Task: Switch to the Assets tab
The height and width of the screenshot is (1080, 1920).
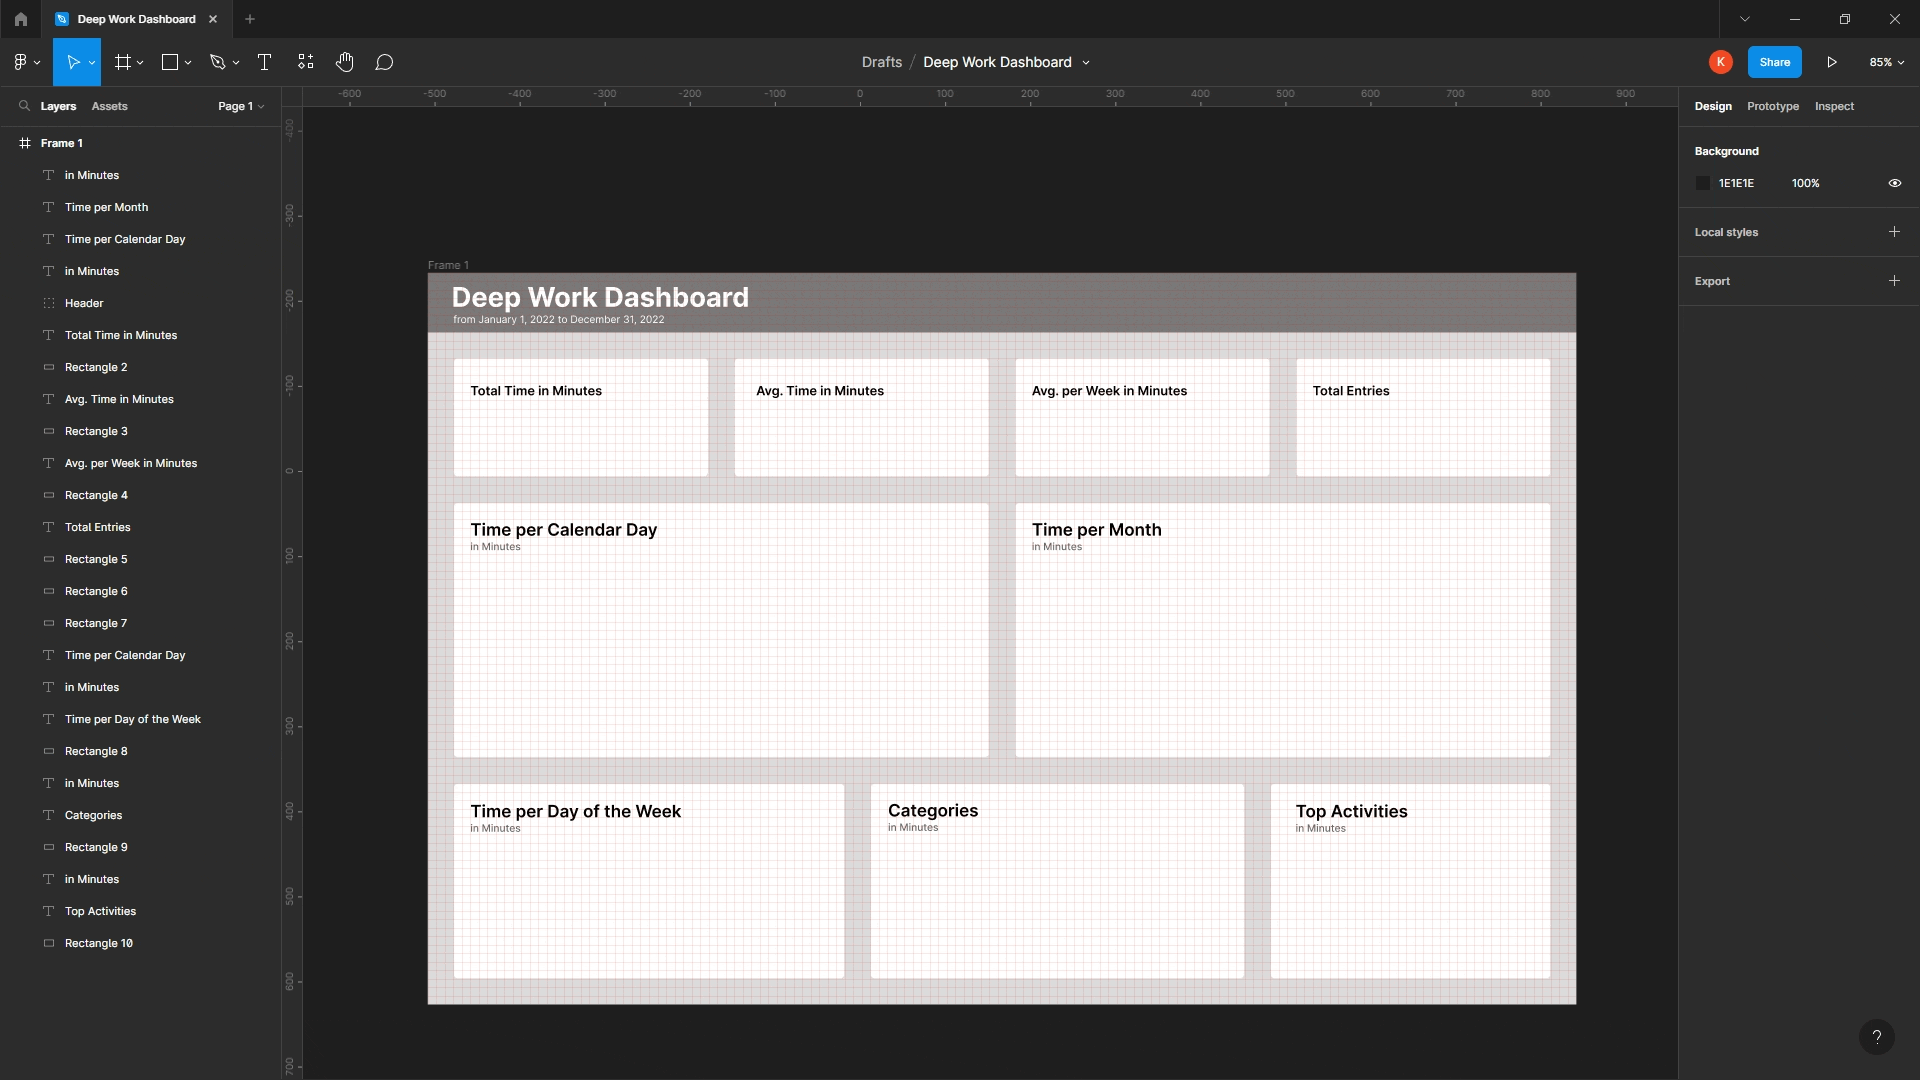Action: point(109,106)
